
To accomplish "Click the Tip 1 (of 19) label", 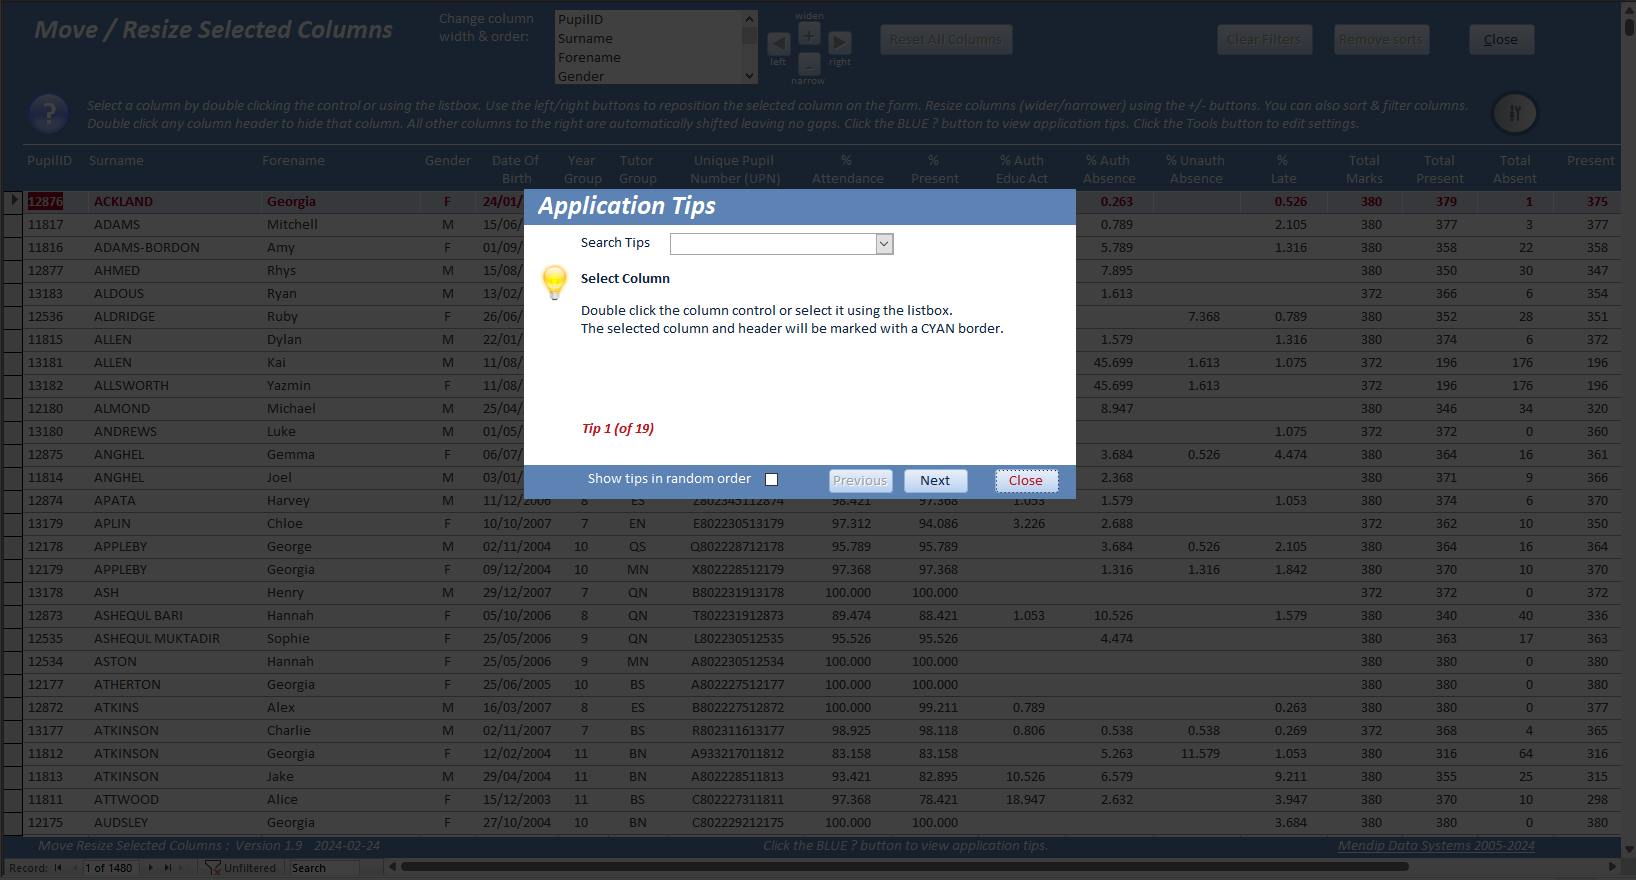I will 618,429.
